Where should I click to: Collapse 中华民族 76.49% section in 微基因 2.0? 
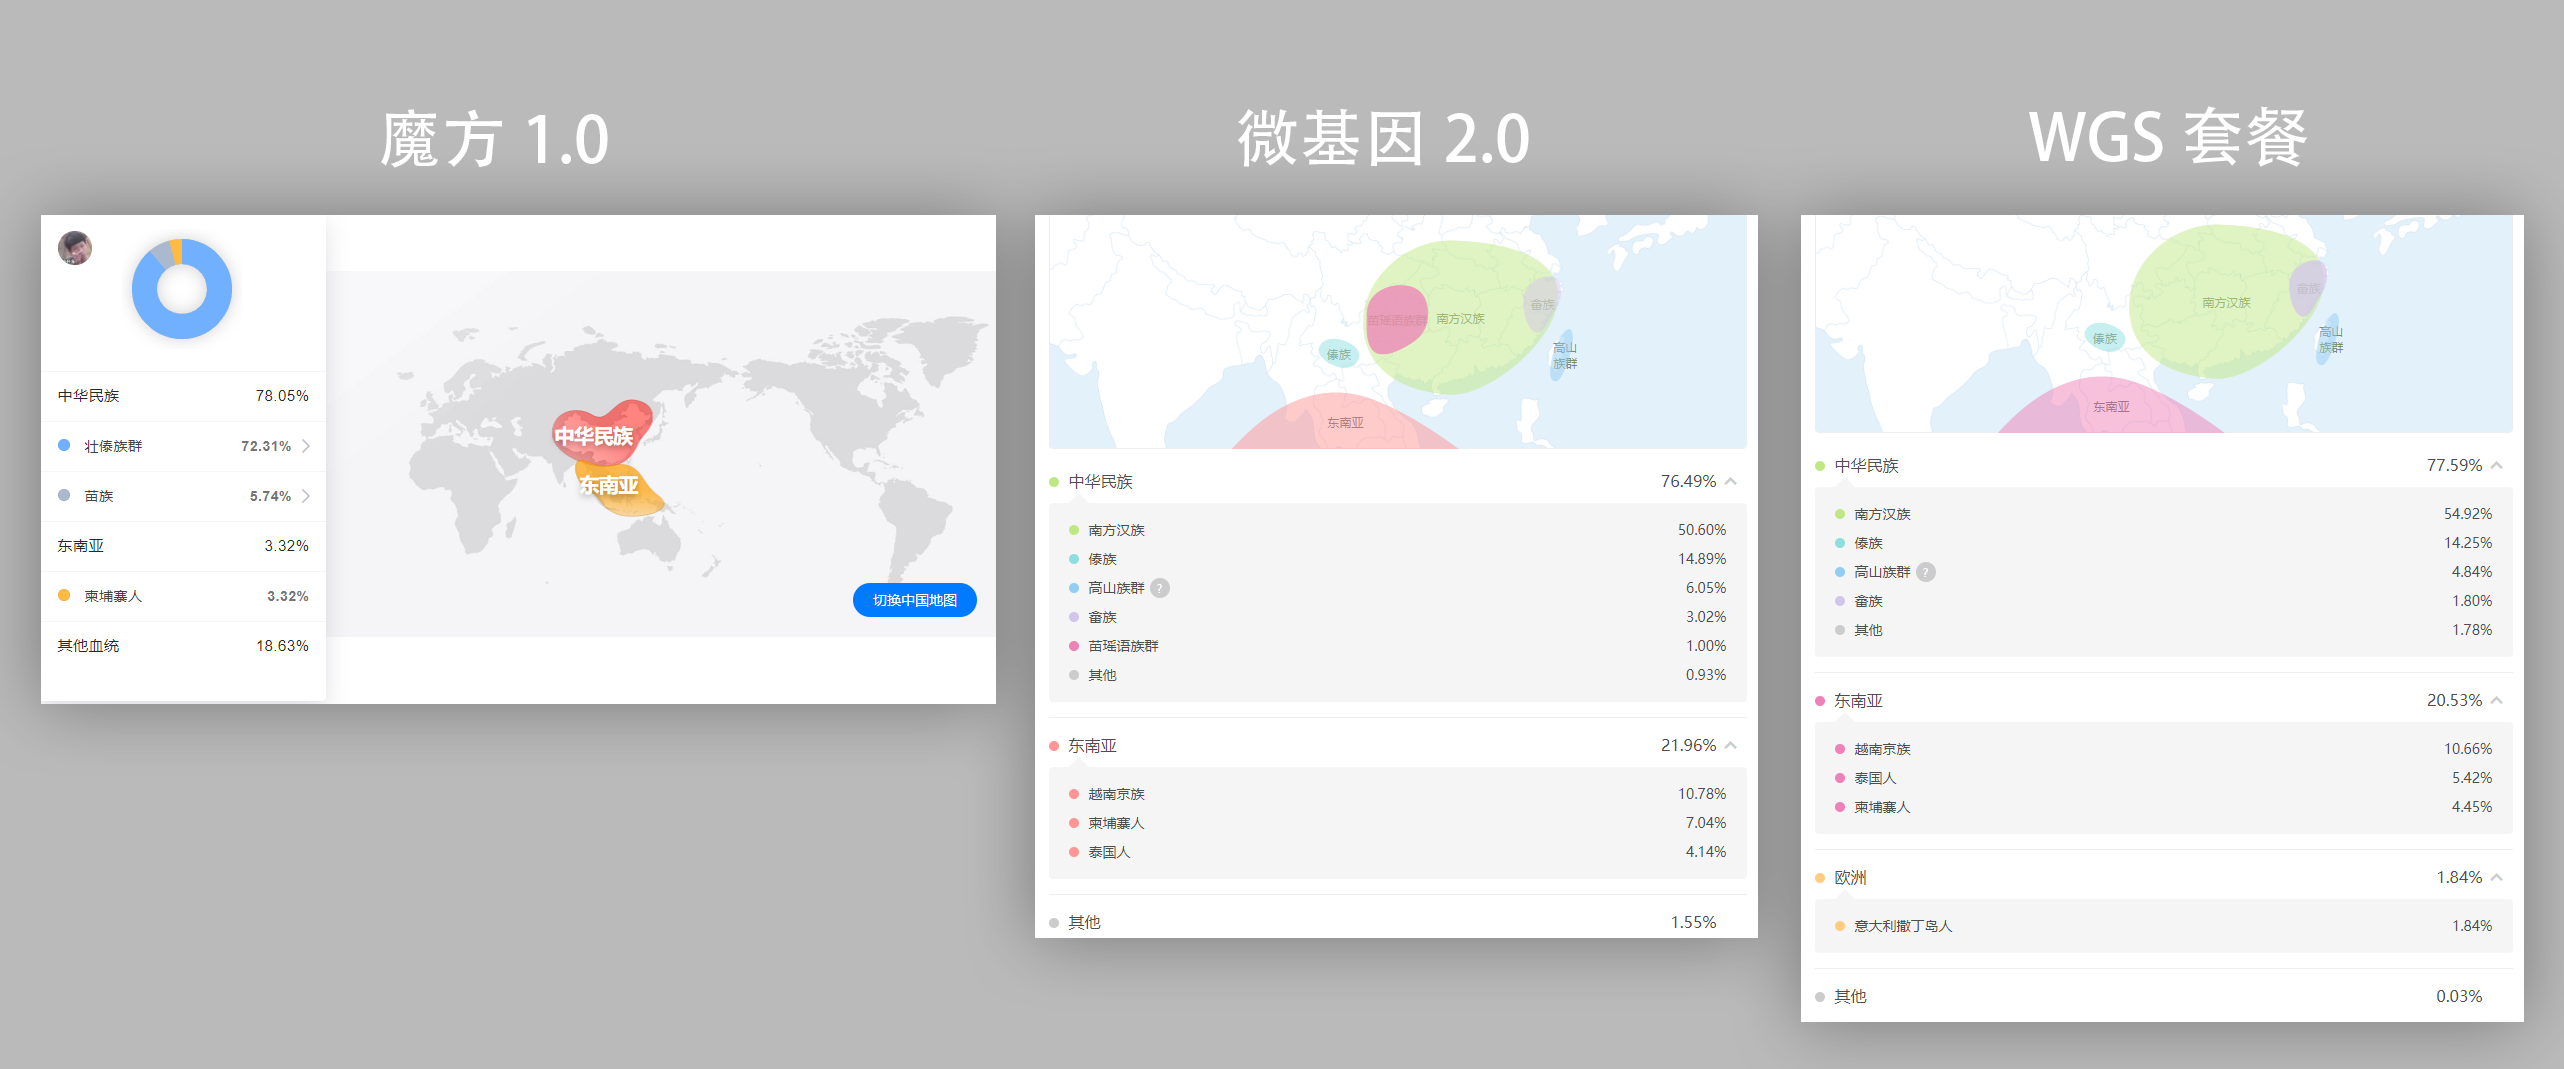(x=1731, y=482)
